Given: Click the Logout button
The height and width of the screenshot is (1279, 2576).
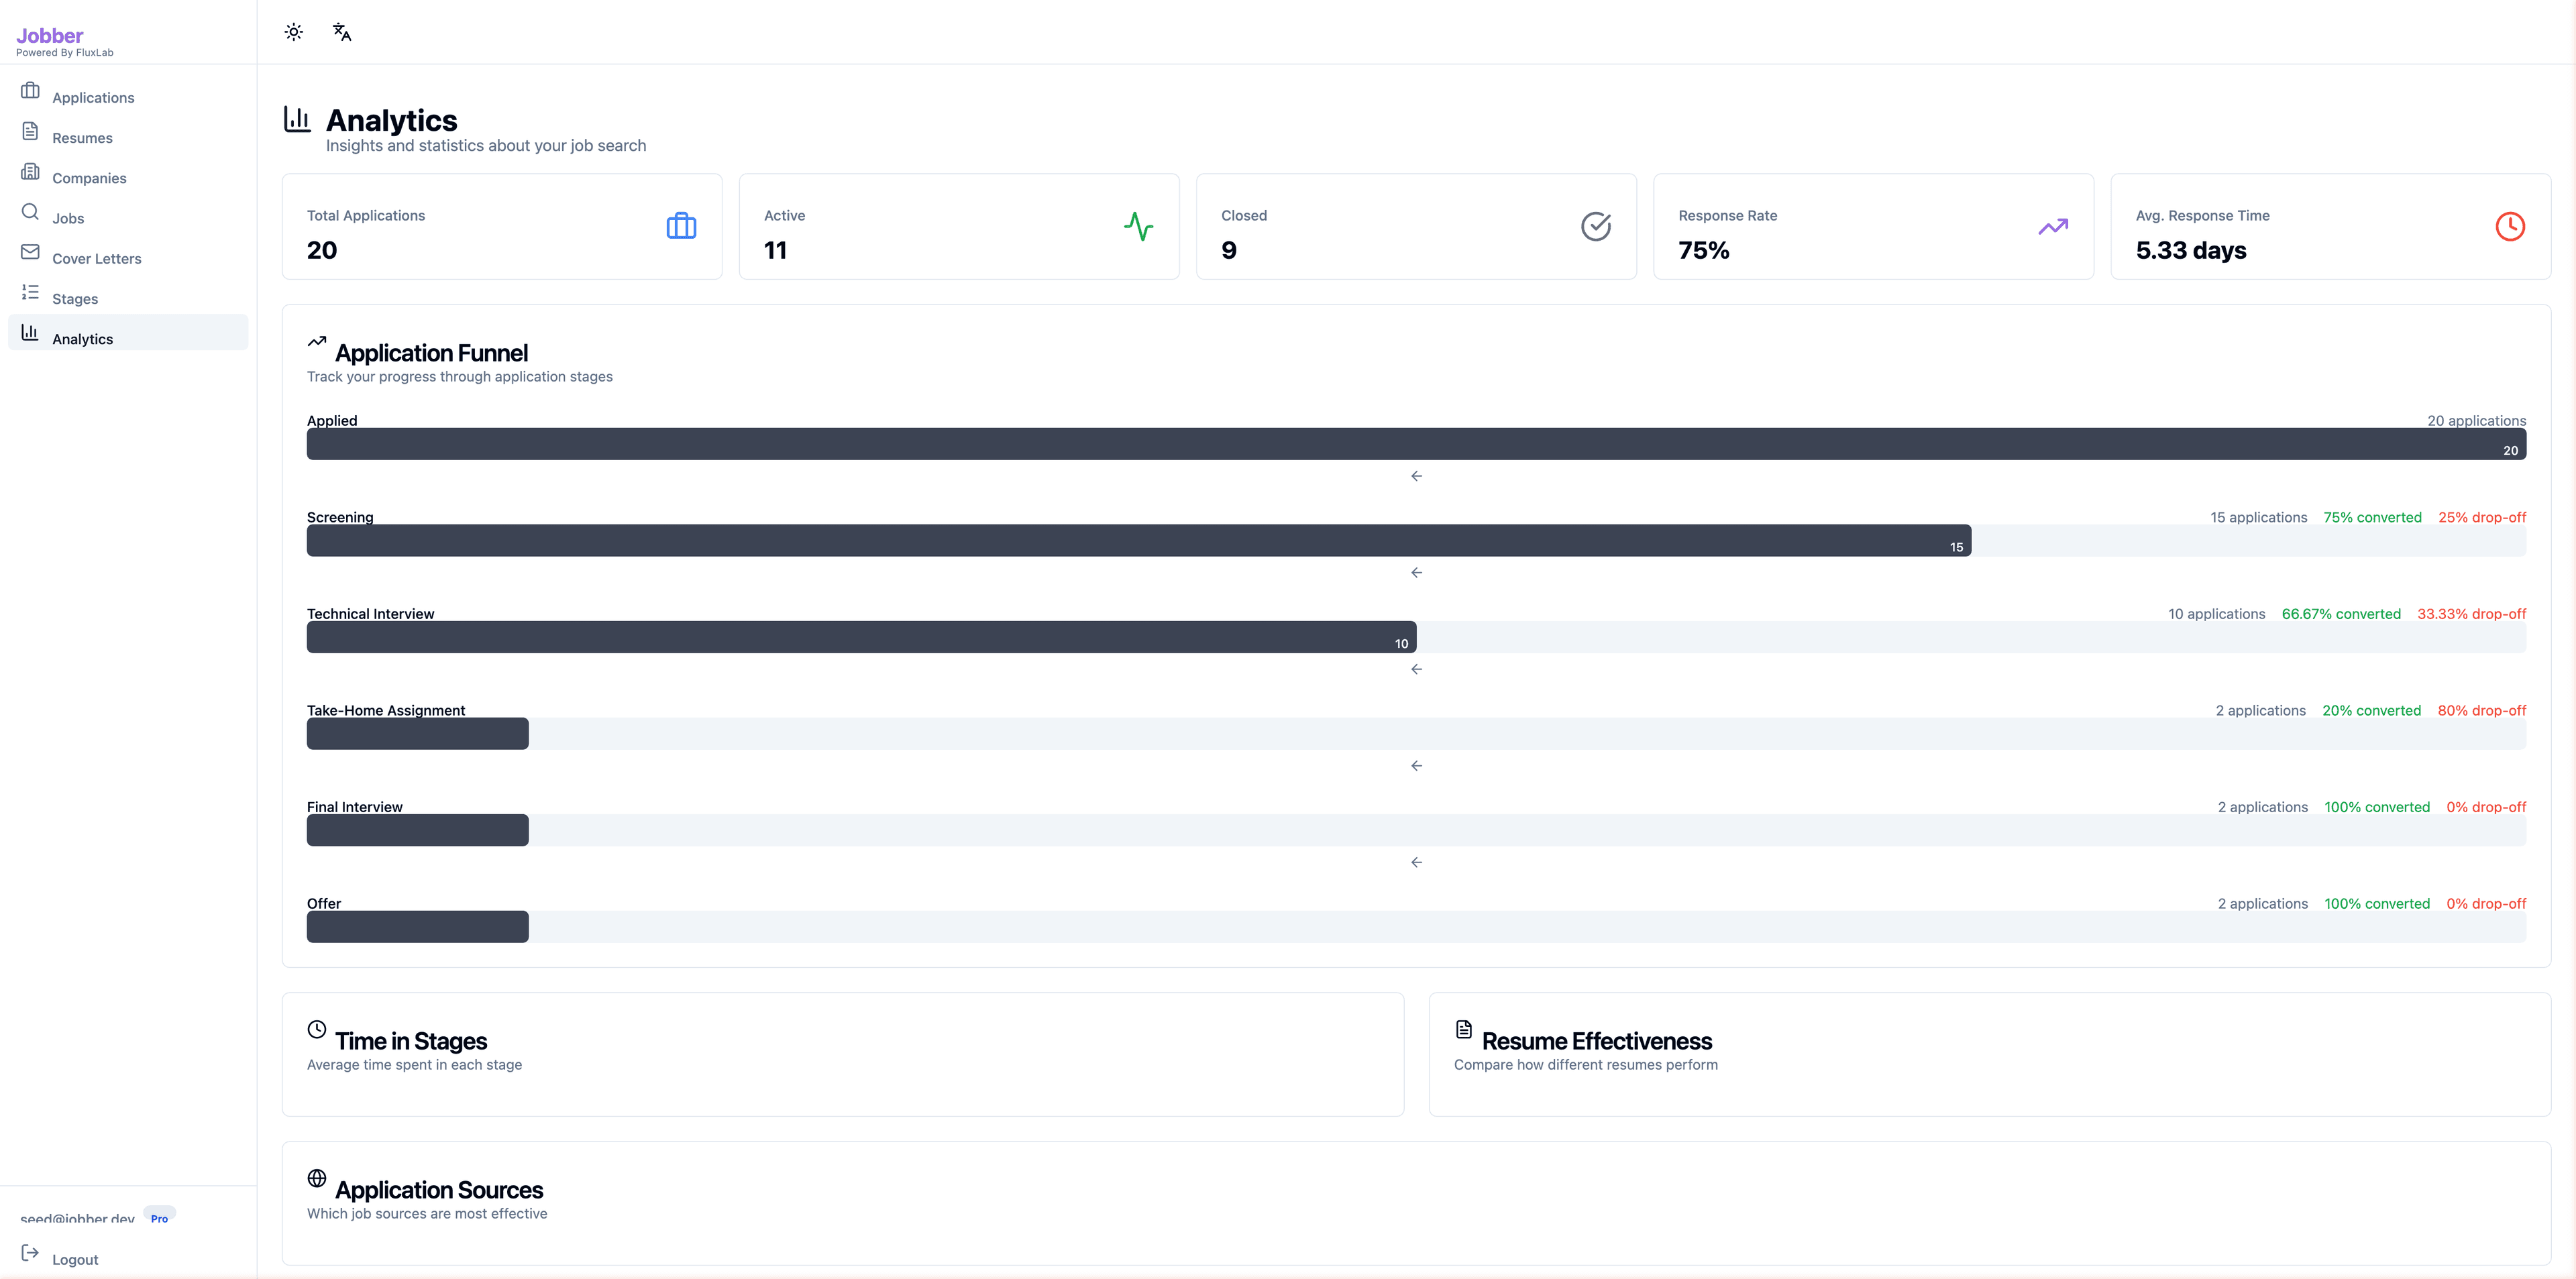Looking at the screenshot, I should (x=75, y=1258).
